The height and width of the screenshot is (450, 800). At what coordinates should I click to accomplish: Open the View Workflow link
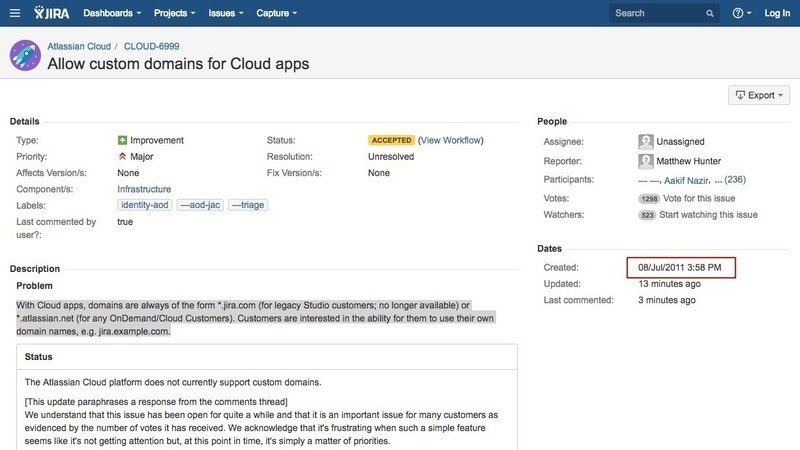click(450, 141)
